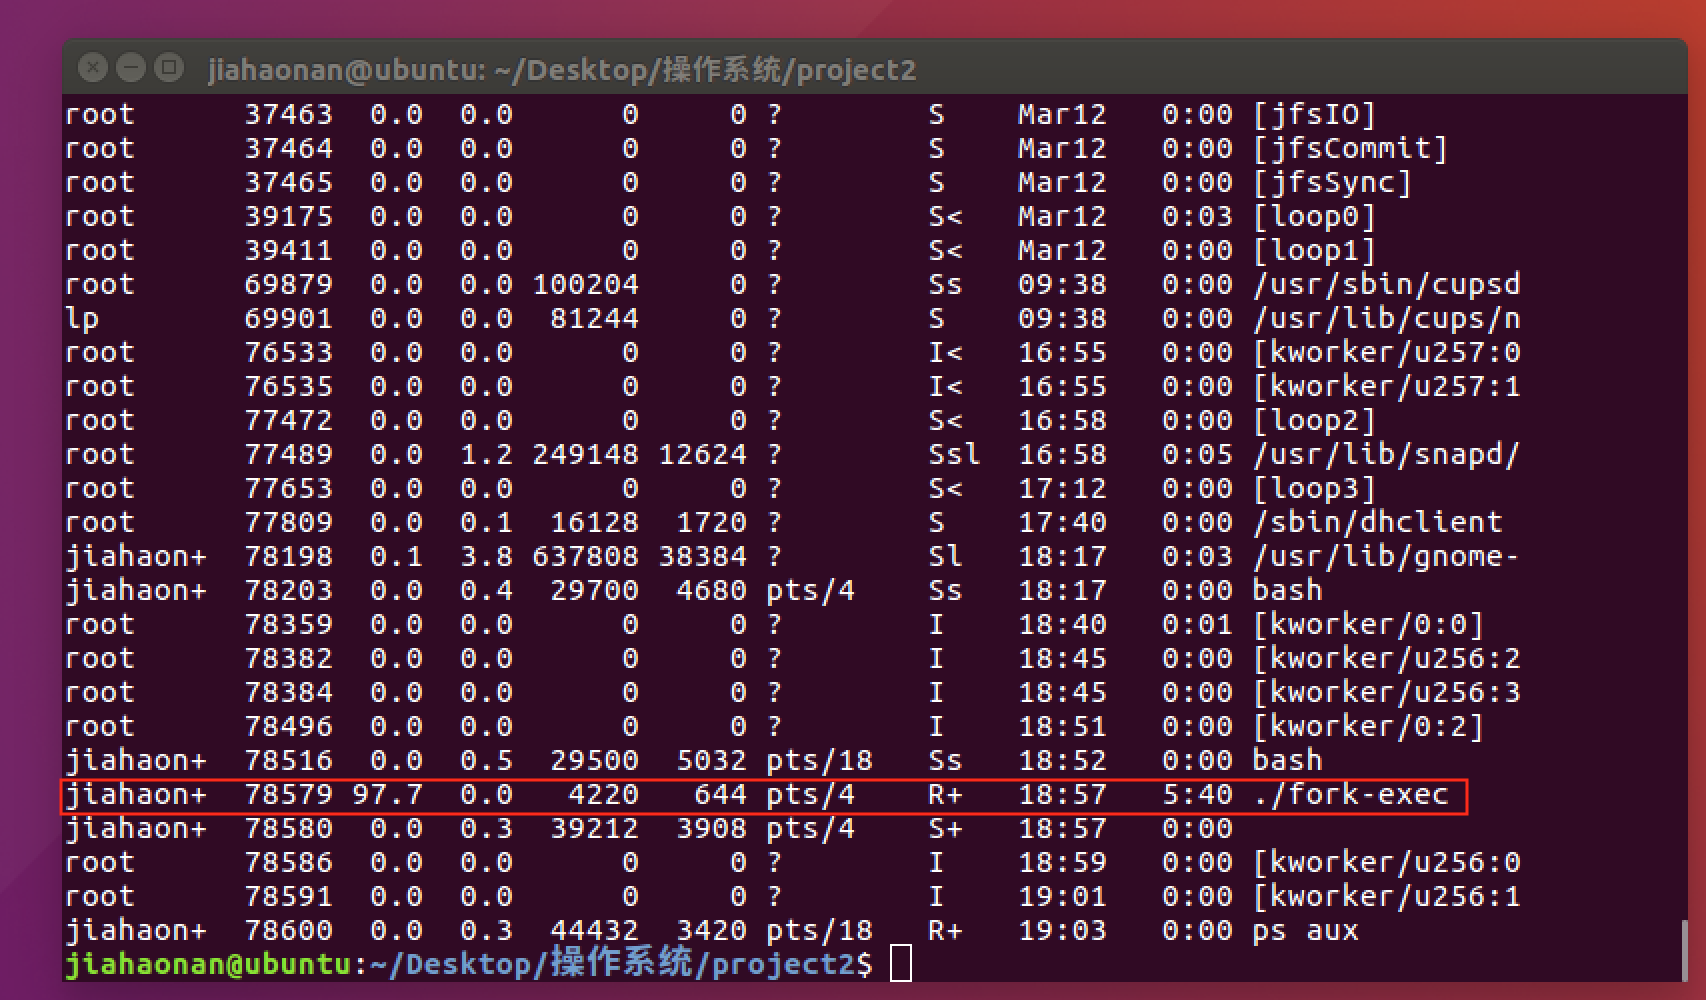
Task: Click the [loop1] process name
Action: pyautogui.click(x=1315, y=250)
